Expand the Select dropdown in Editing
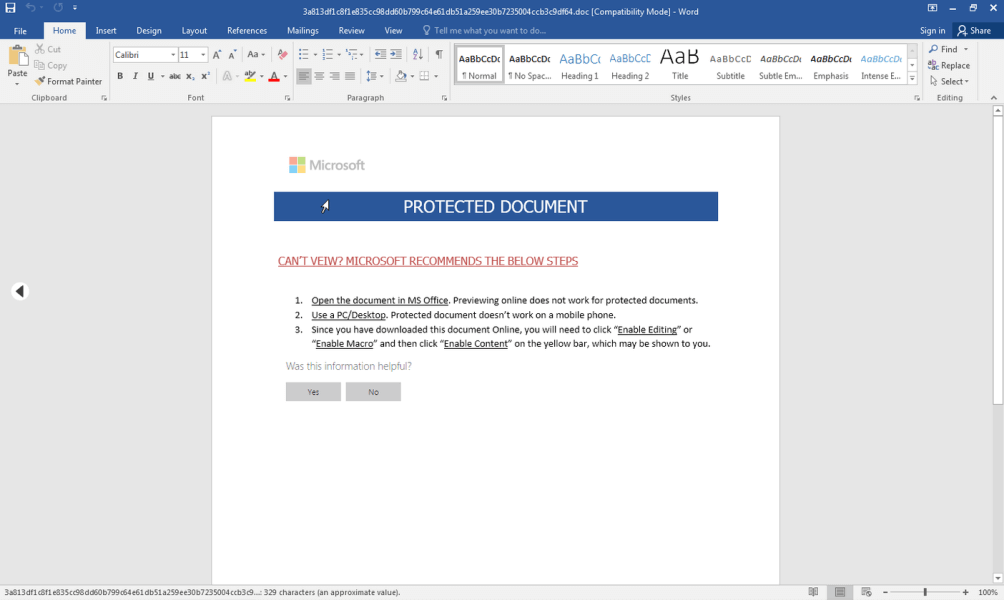 tap(949, 81)
